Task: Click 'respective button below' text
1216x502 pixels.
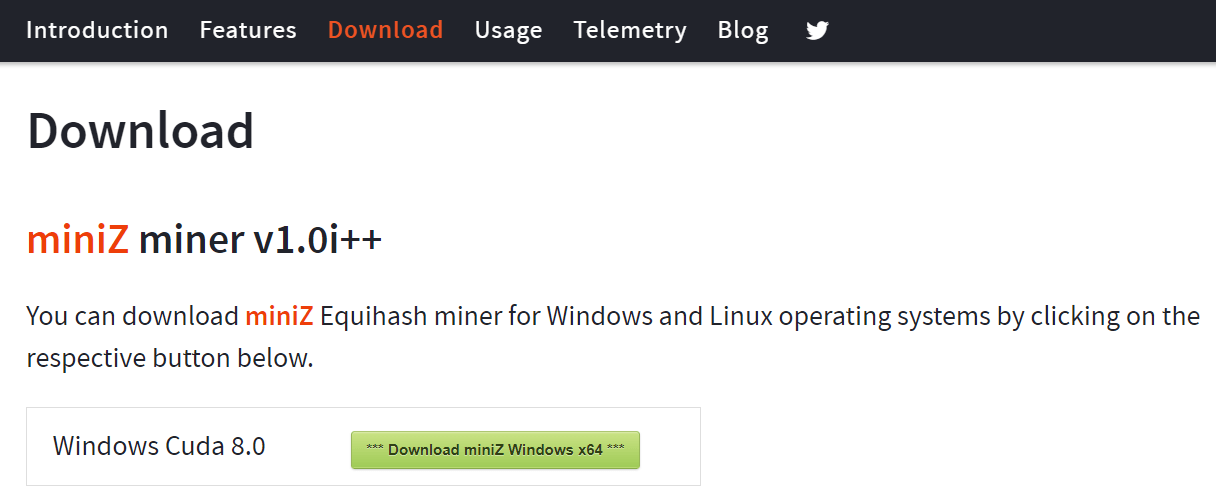Action: click(x=170, y=358)
